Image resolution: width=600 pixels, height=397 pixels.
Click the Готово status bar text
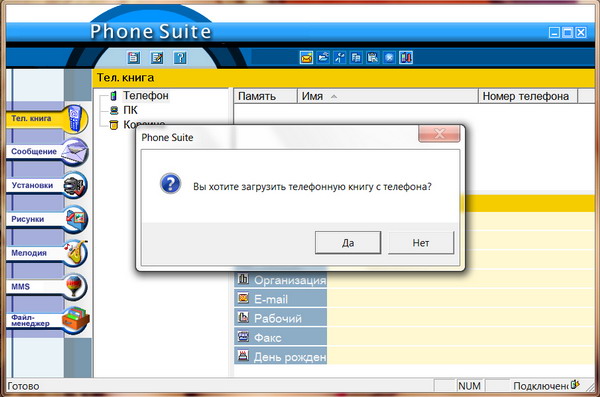coord(23,386)
